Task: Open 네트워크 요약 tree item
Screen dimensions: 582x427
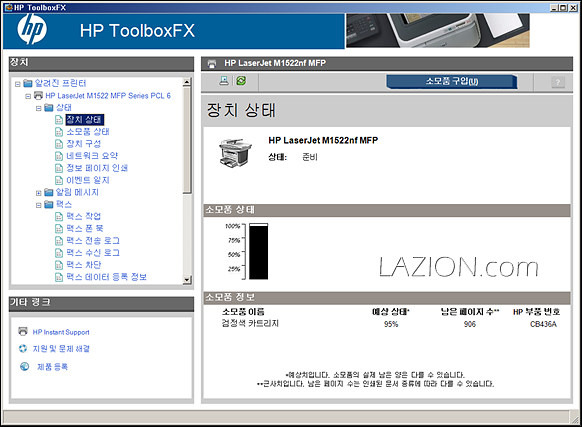Action: (92, 156)
